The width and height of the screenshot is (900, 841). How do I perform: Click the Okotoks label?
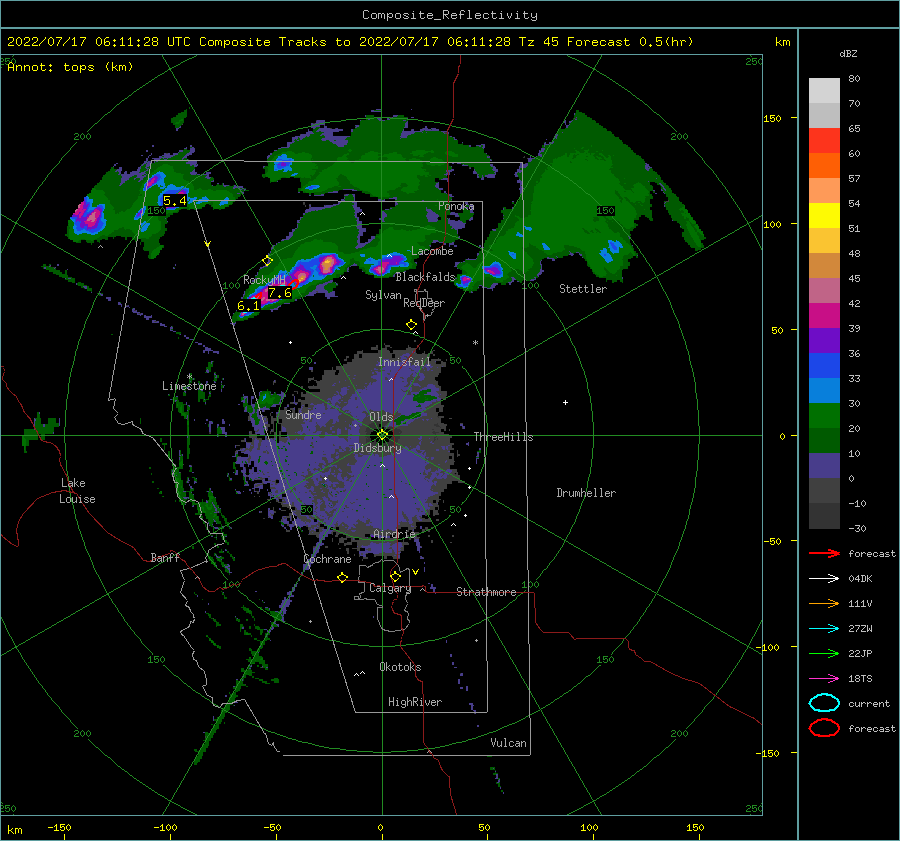pyautogui.click(x=400, y=666)
